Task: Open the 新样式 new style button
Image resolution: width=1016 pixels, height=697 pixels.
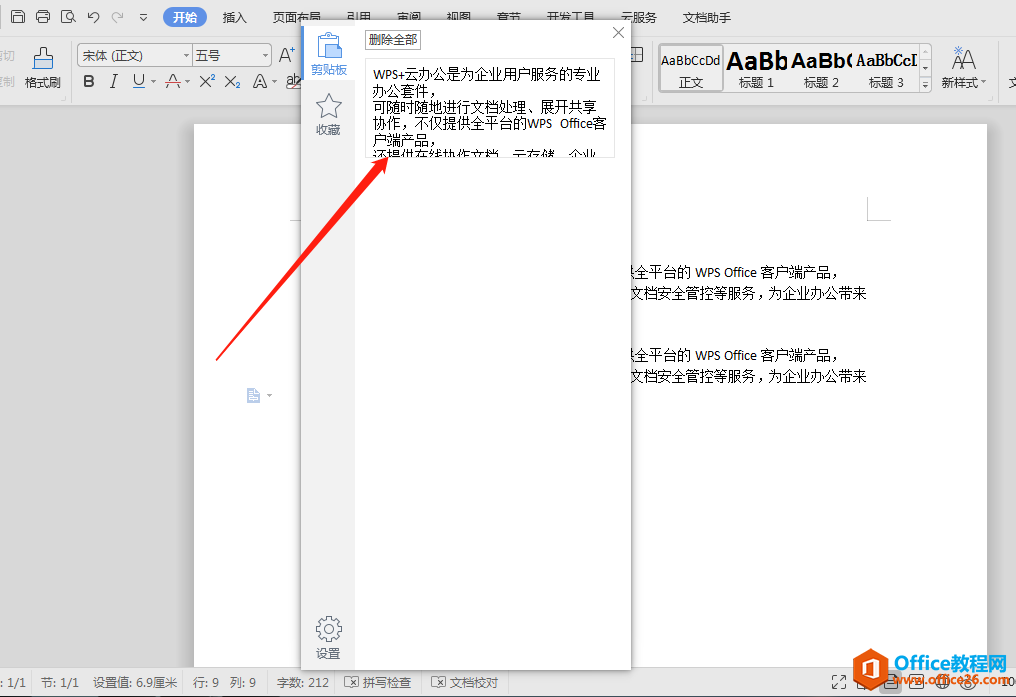Action: 964,67
